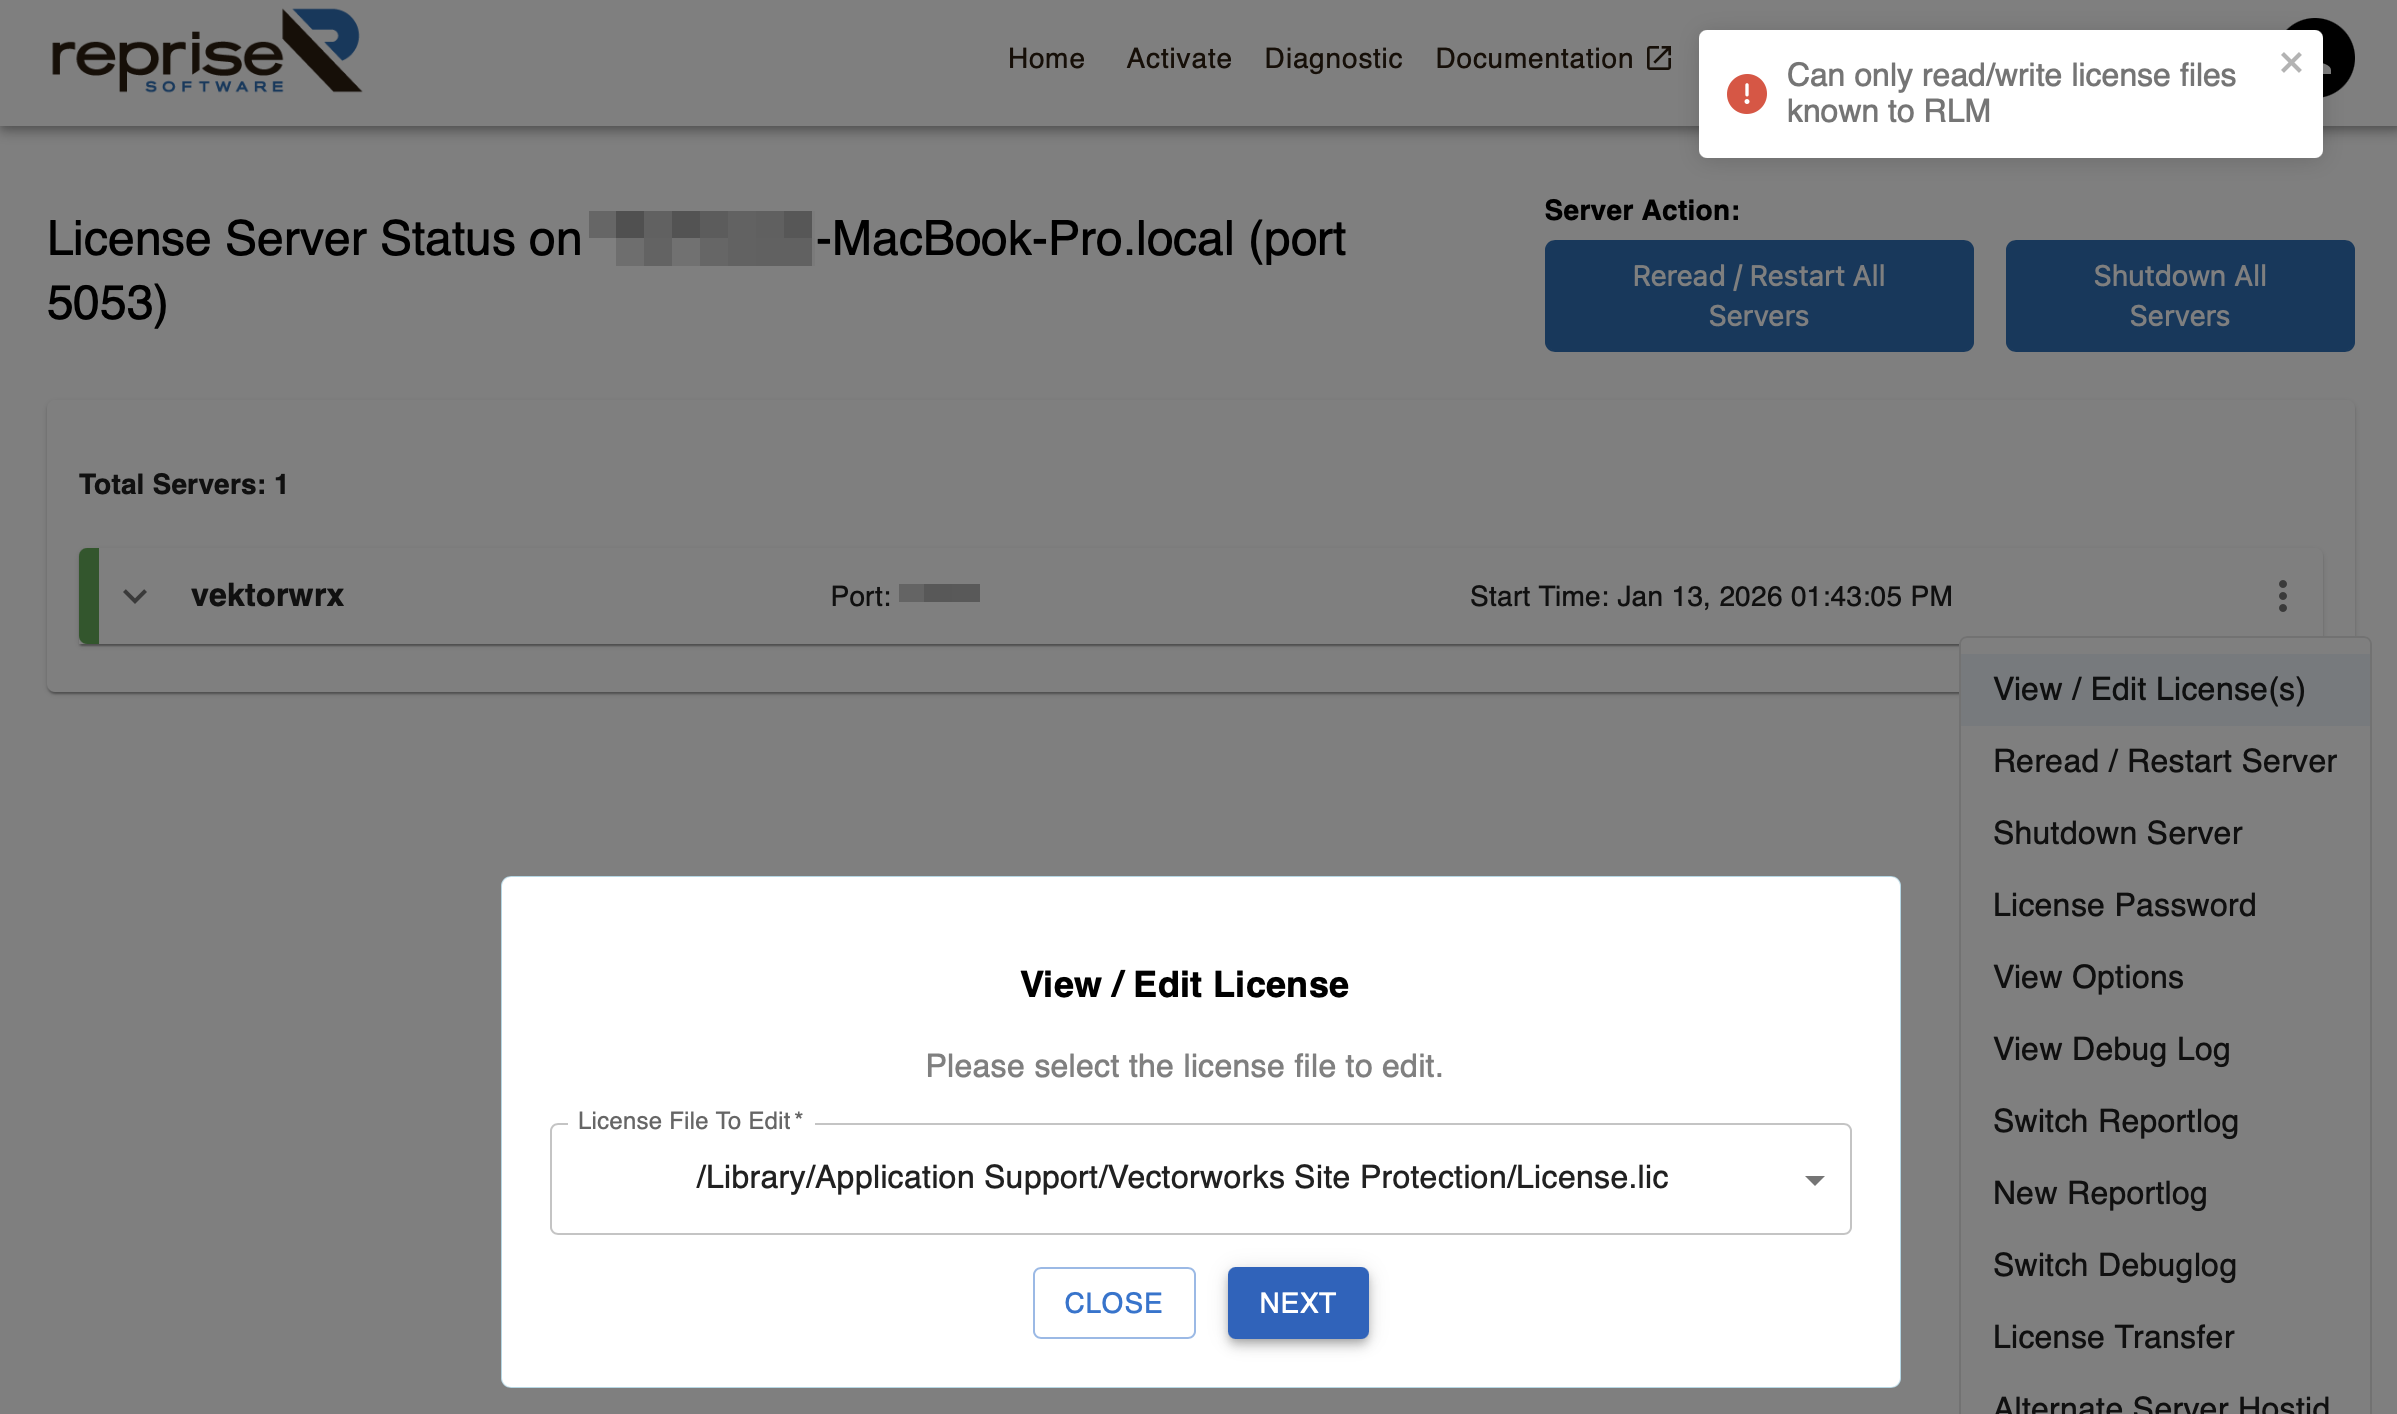Expand the vektorwrx server row chevron
2397x1414 pixels.
pyautogui.click(x=135, y=596)
